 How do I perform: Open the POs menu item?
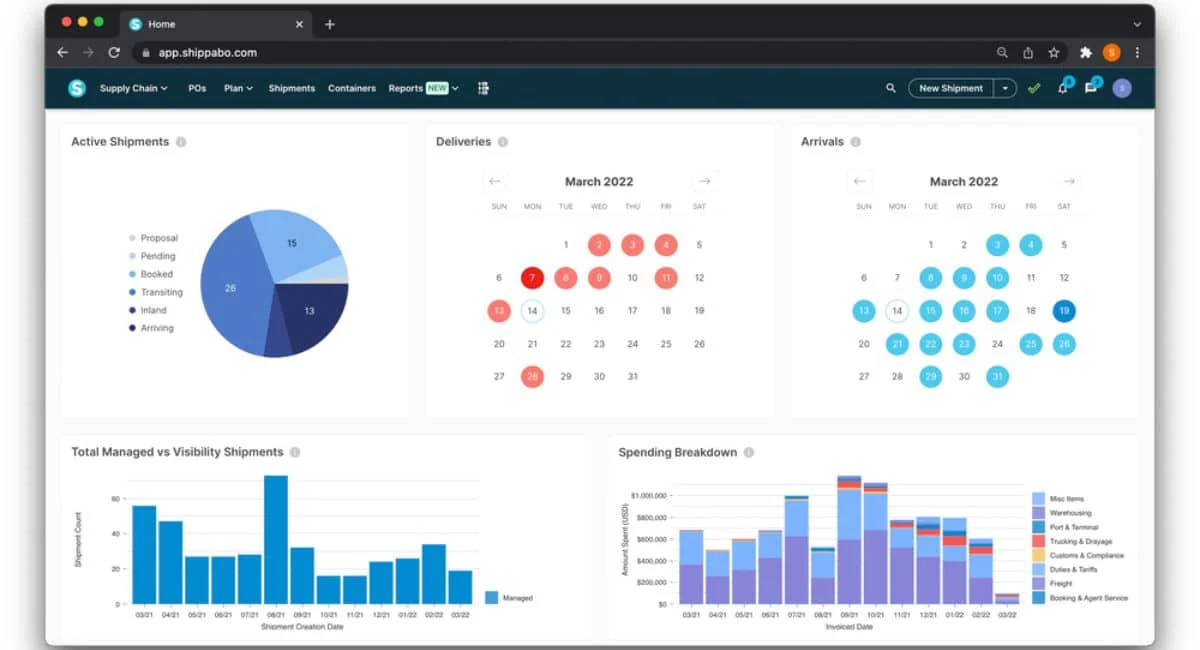197,88
